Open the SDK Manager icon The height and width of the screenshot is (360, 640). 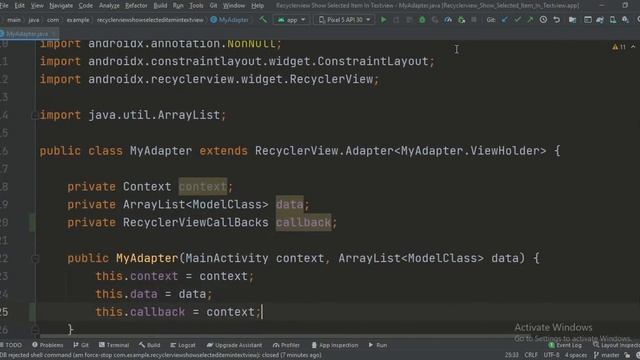[x=625, y=20]
